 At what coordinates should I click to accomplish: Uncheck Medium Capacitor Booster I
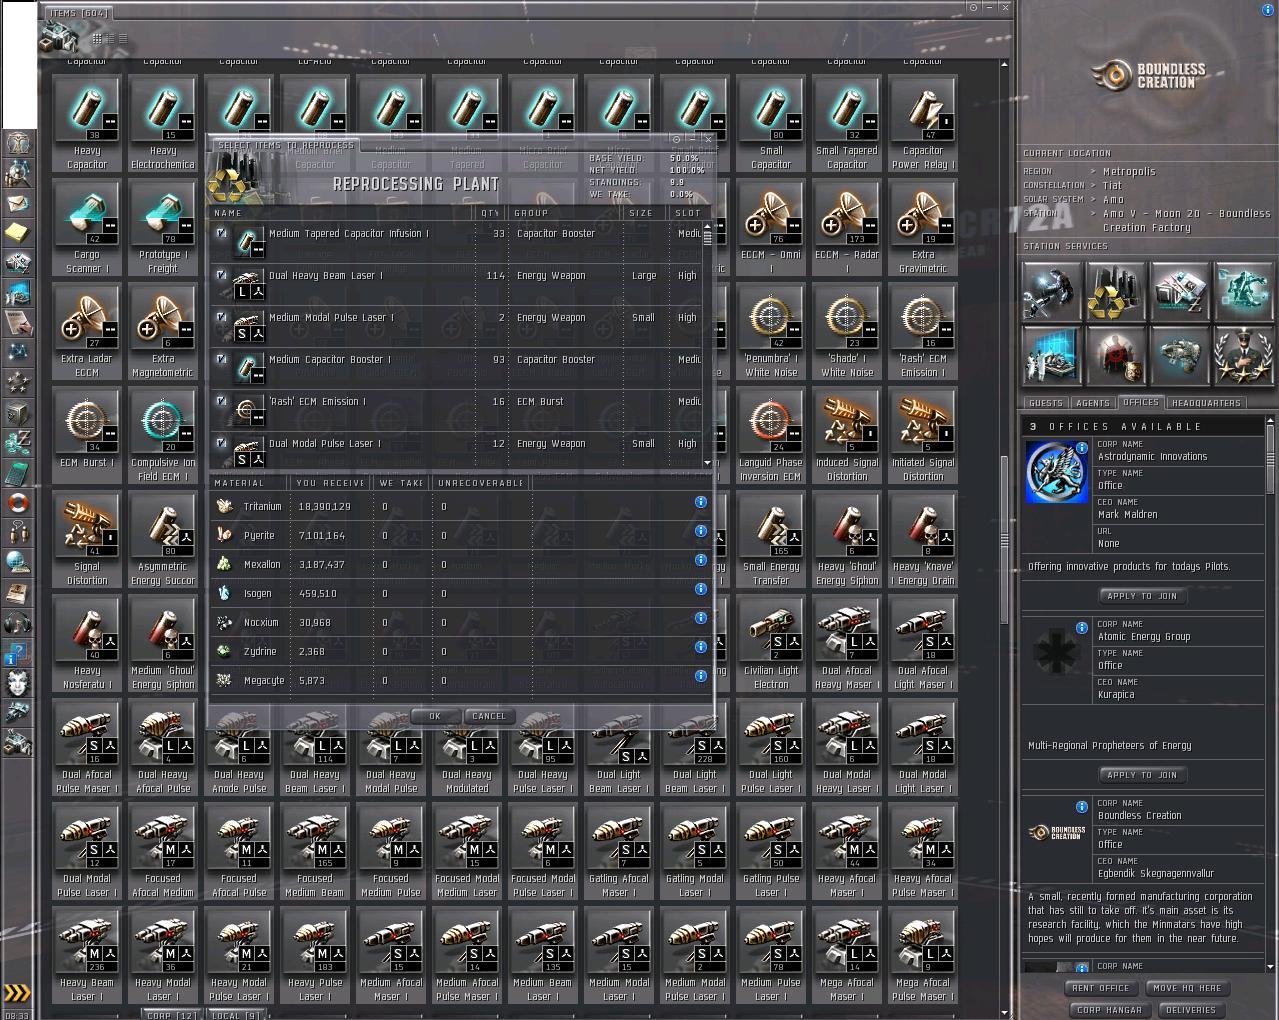pyautogui.click(x=221, y=359)
